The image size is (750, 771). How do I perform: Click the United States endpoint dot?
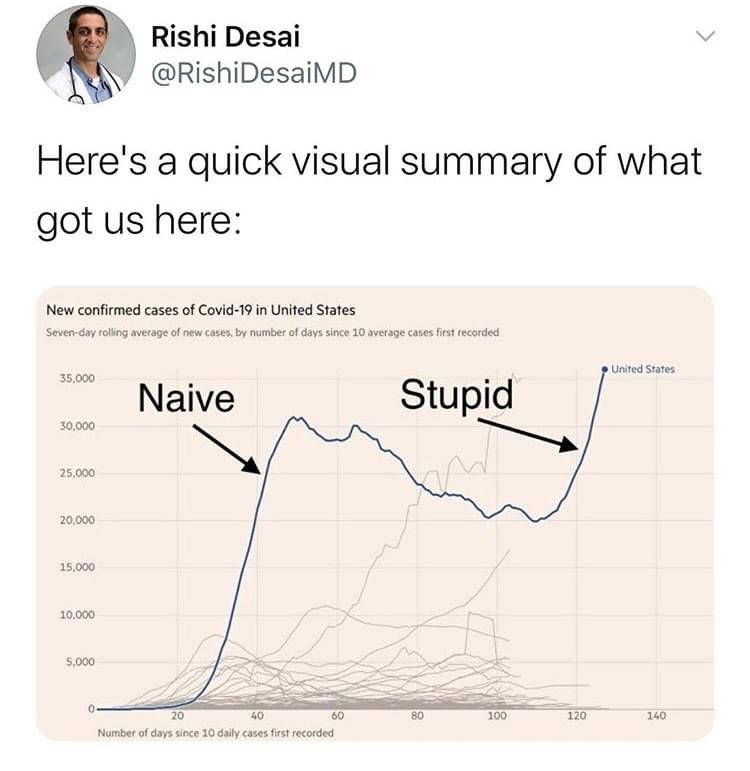coord(604,370)
